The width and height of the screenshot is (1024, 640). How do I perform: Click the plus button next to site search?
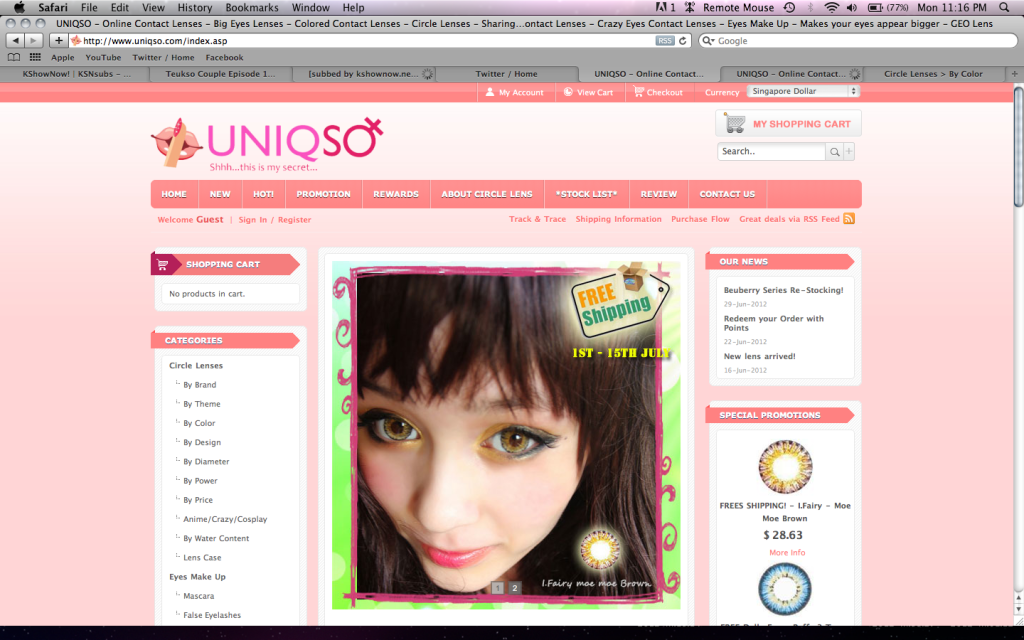click(849, 152)
